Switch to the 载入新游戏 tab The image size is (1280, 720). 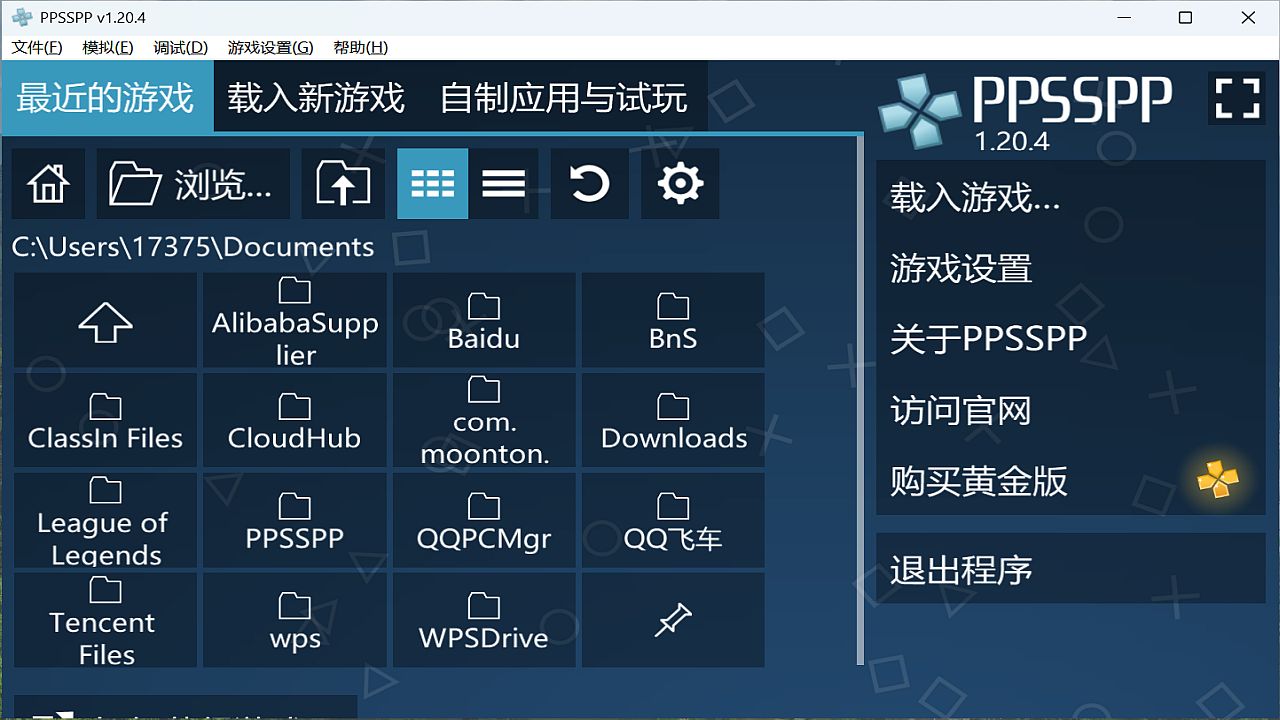[x=316, y=97]
